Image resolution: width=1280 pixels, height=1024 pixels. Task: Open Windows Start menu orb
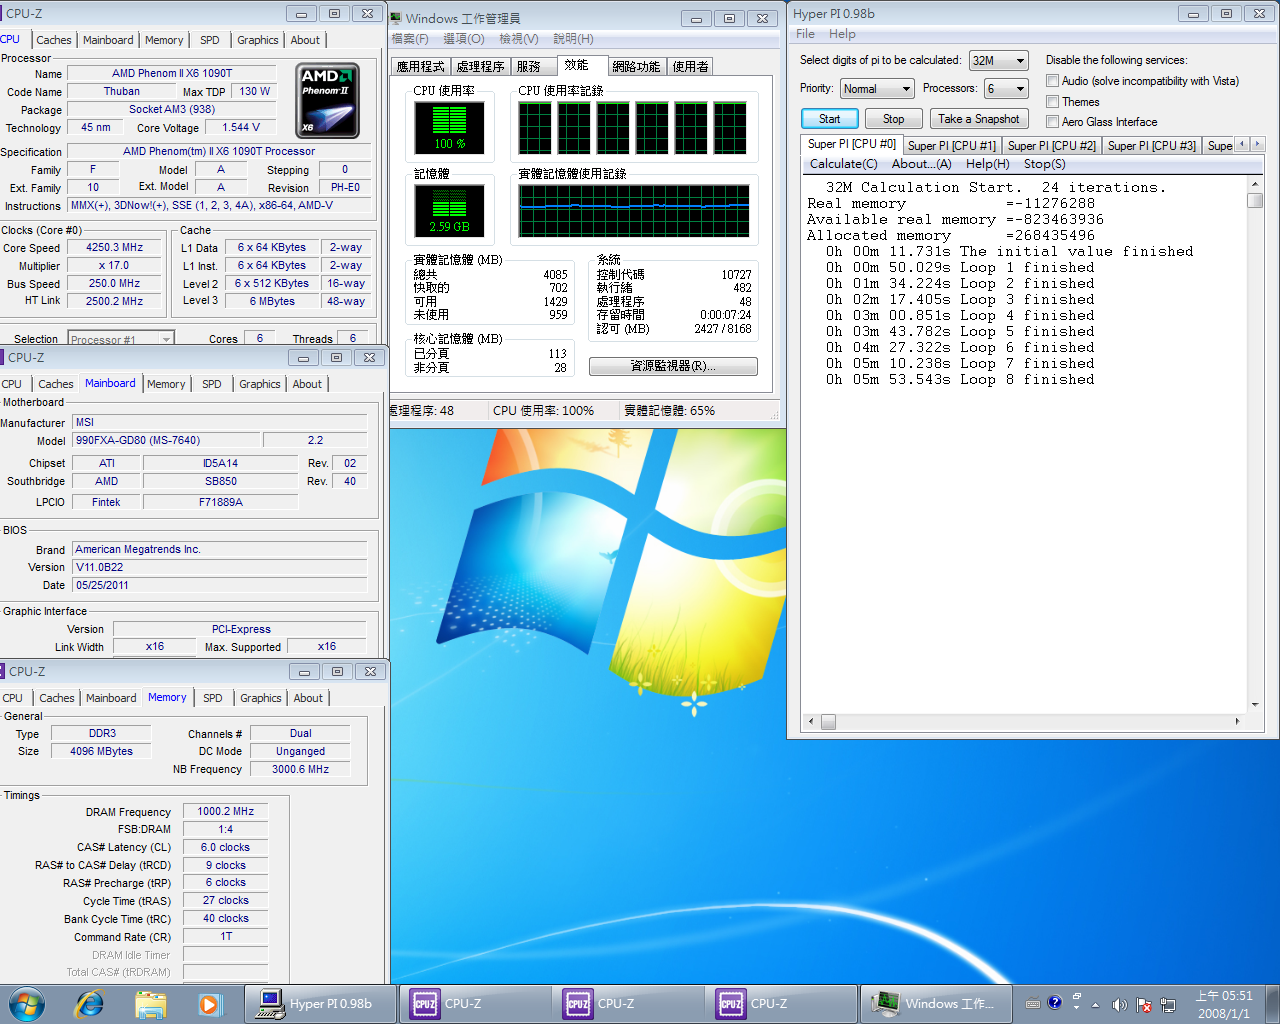click(x=27, y=1003)
